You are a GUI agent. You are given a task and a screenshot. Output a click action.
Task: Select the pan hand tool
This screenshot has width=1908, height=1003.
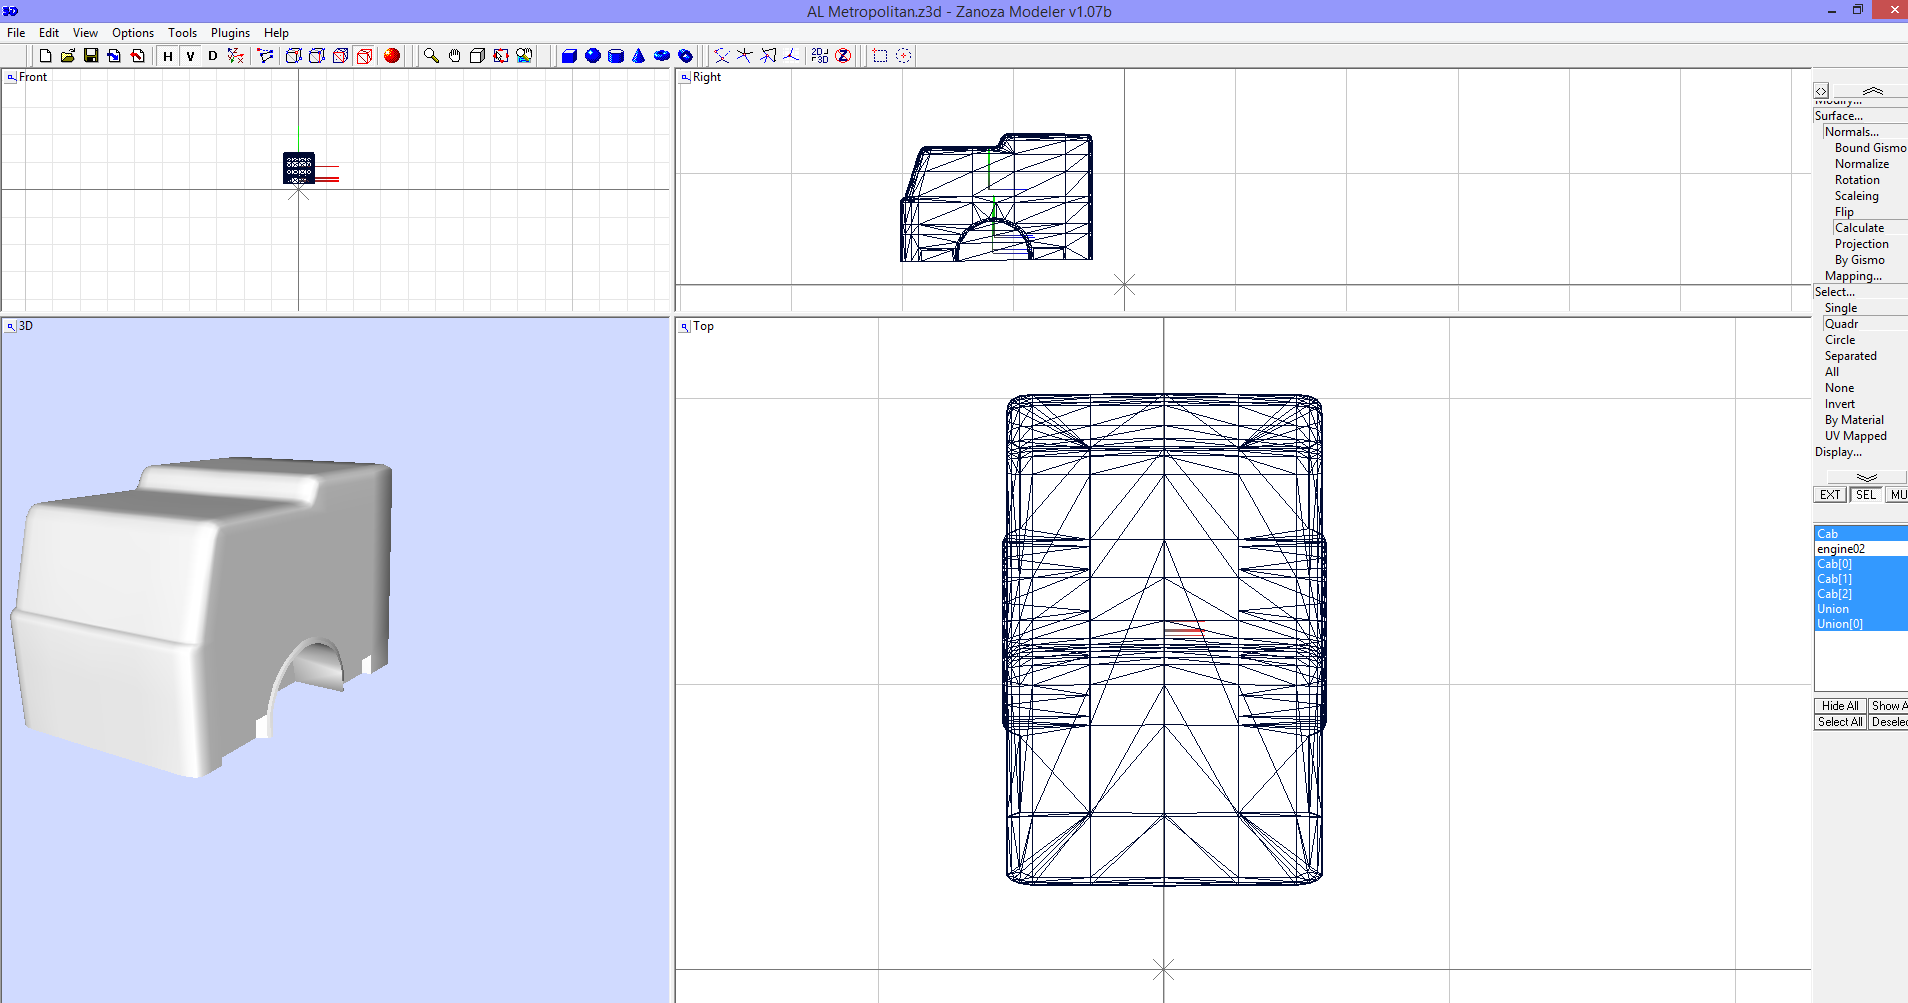454,56
